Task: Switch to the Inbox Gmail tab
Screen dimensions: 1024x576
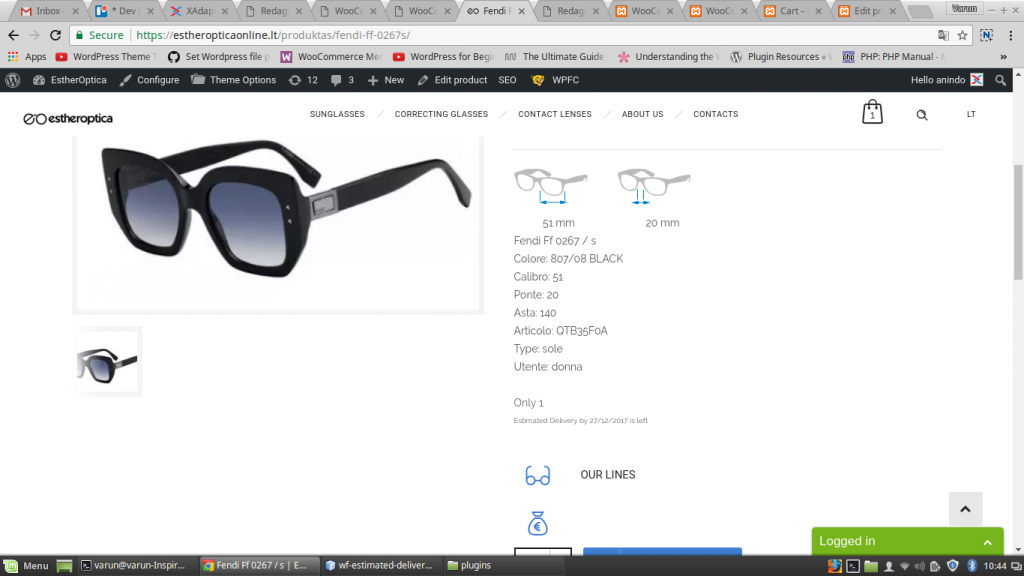Action: click(46, 11)
